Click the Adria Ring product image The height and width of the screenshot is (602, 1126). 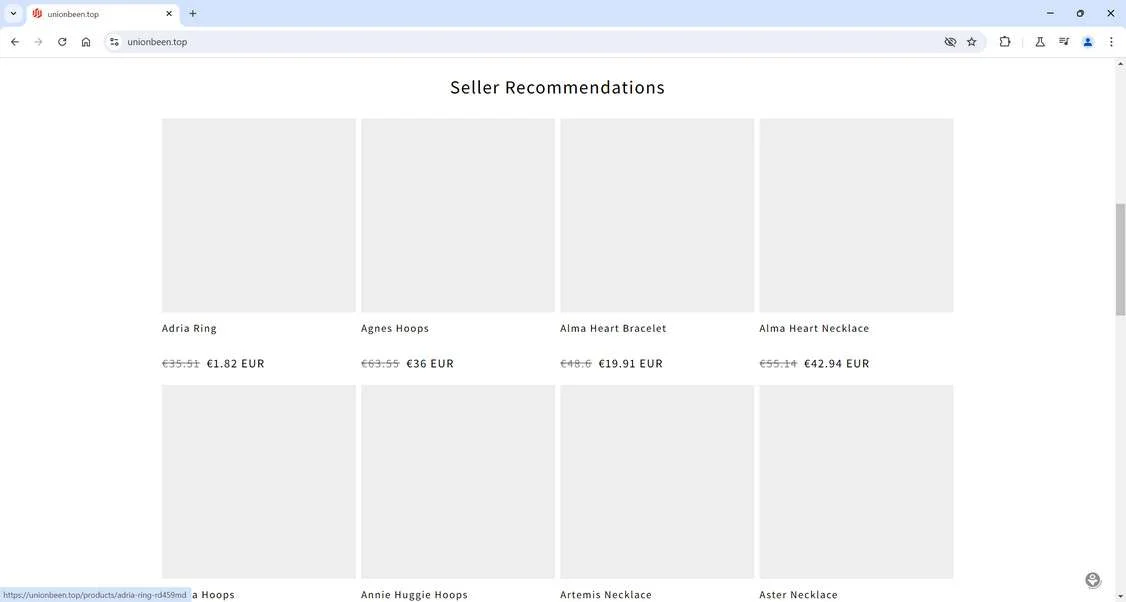point(259,216)
